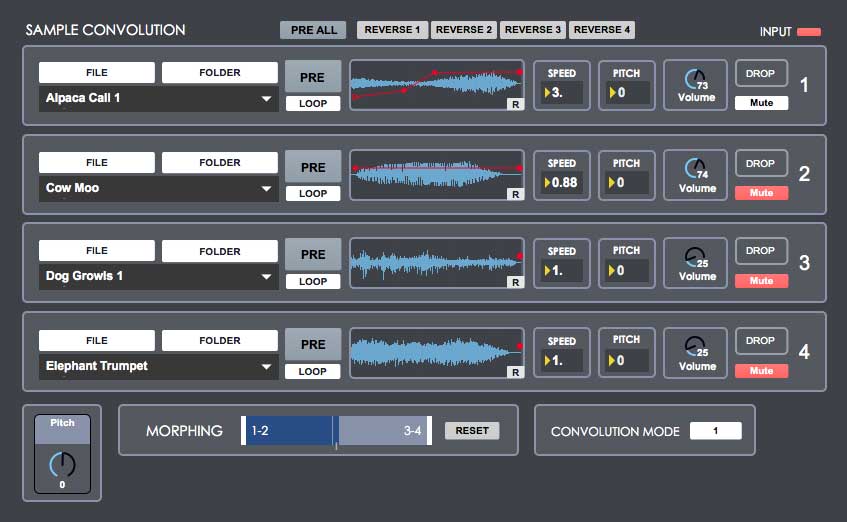847x522 pixels.
Task: Click the red envelope line on Cow Moo waveform
Action: [436, 168]
